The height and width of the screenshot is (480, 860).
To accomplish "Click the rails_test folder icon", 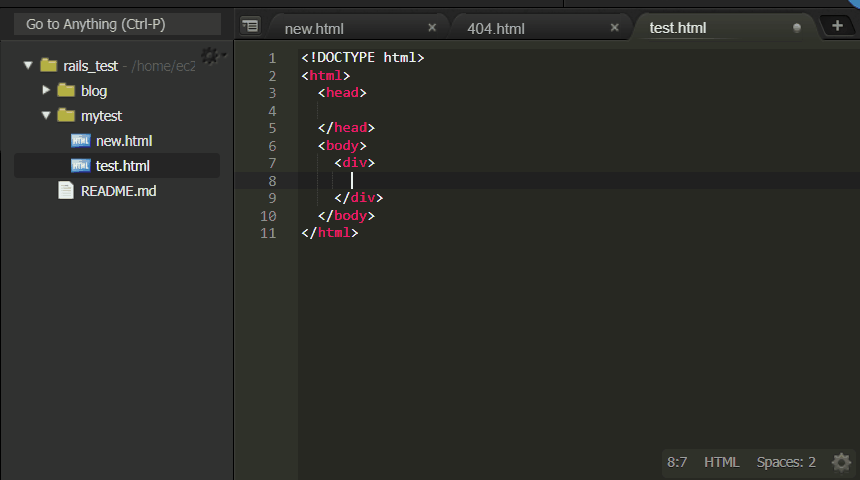I will pos(48,65).
